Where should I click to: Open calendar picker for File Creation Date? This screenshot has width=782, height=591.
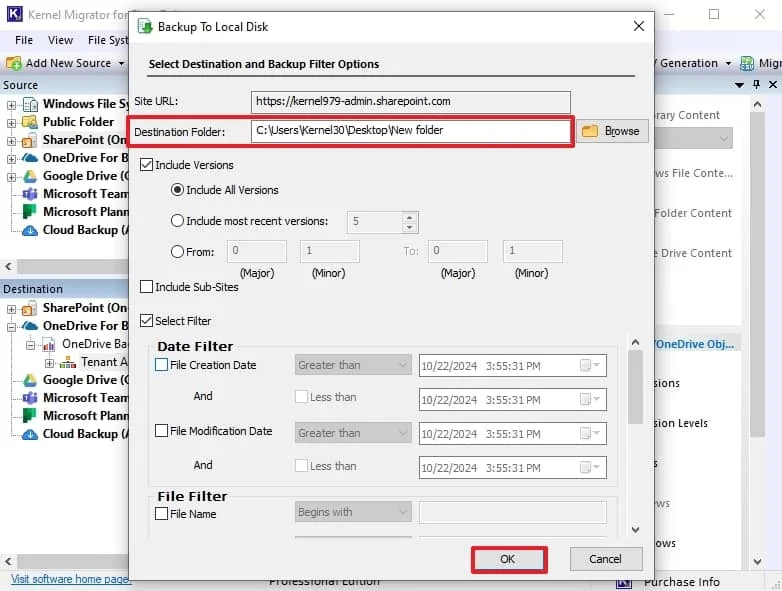pyautogui.click(x=590, y=366)
